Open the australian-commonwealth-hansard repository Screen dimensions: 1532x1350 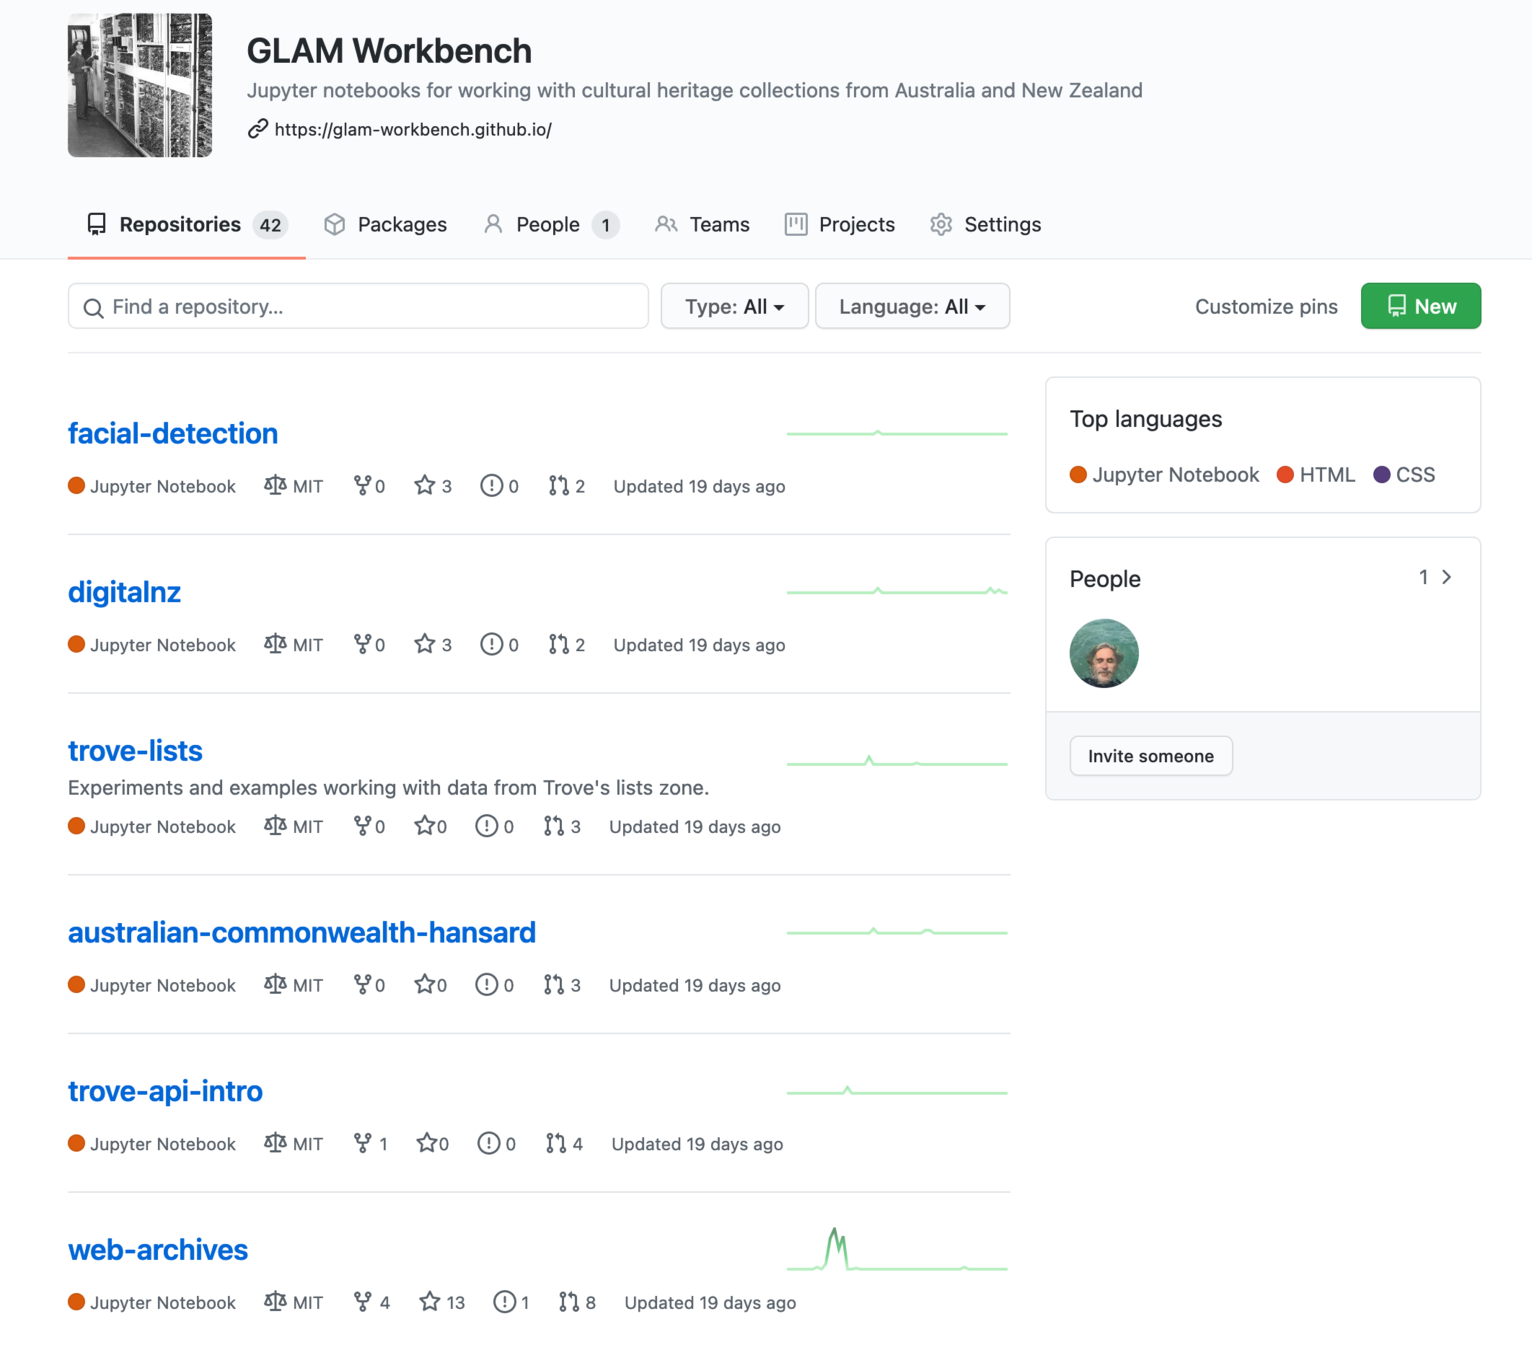[x=302, y=932]
